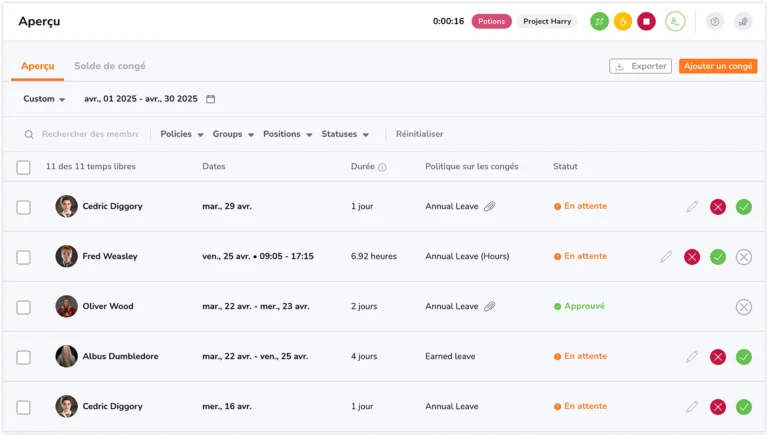This screenshot has height=436, width=768.
Task: Click the Ajouter un congé button
Action: [718, 66]
